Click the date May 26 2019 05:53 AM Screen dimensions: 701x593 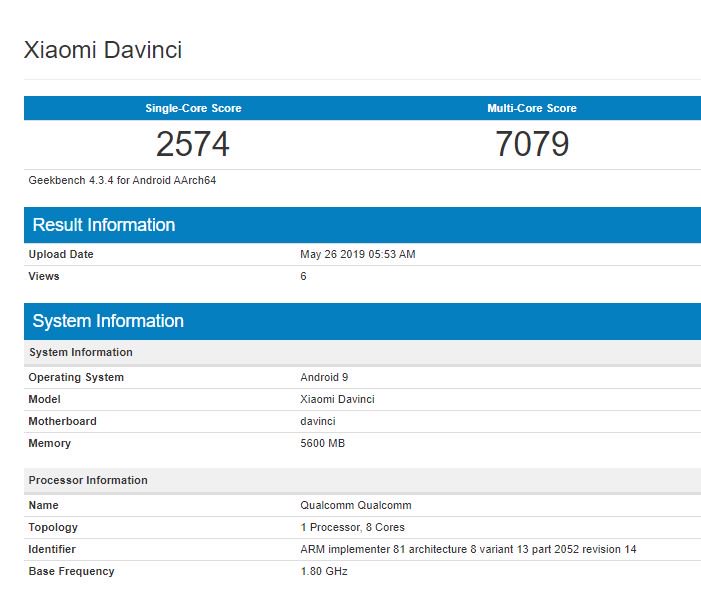coord(358,254)
